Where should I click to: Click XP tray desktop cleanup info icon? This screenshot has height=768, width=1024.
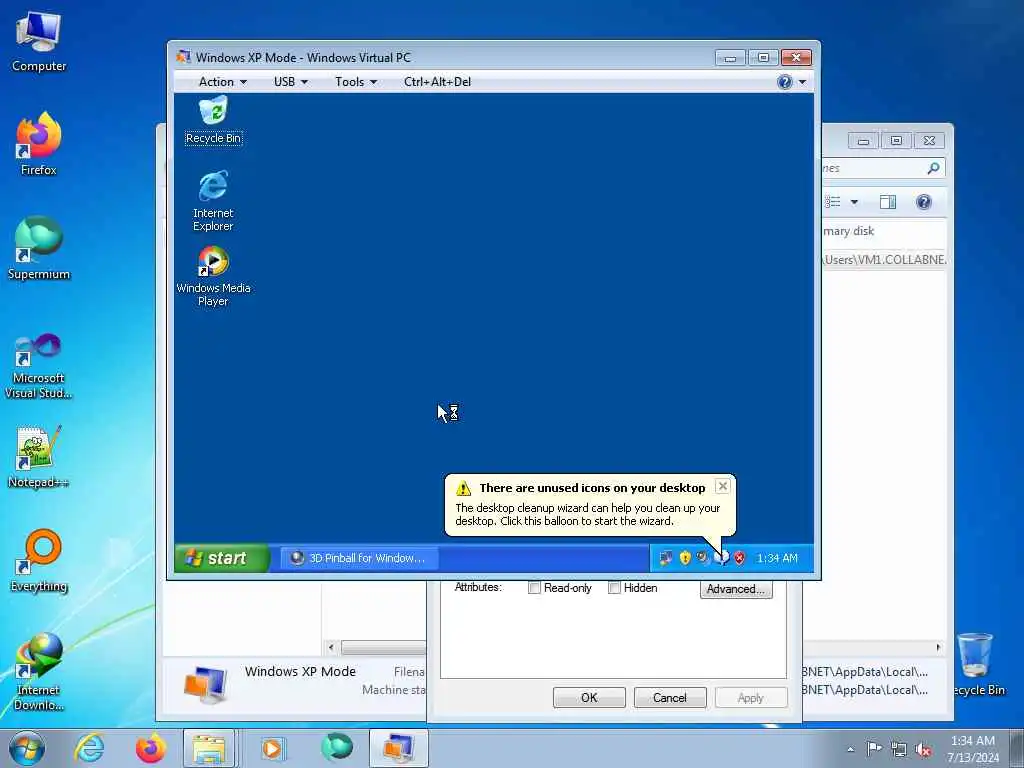[x=722, y=558]
